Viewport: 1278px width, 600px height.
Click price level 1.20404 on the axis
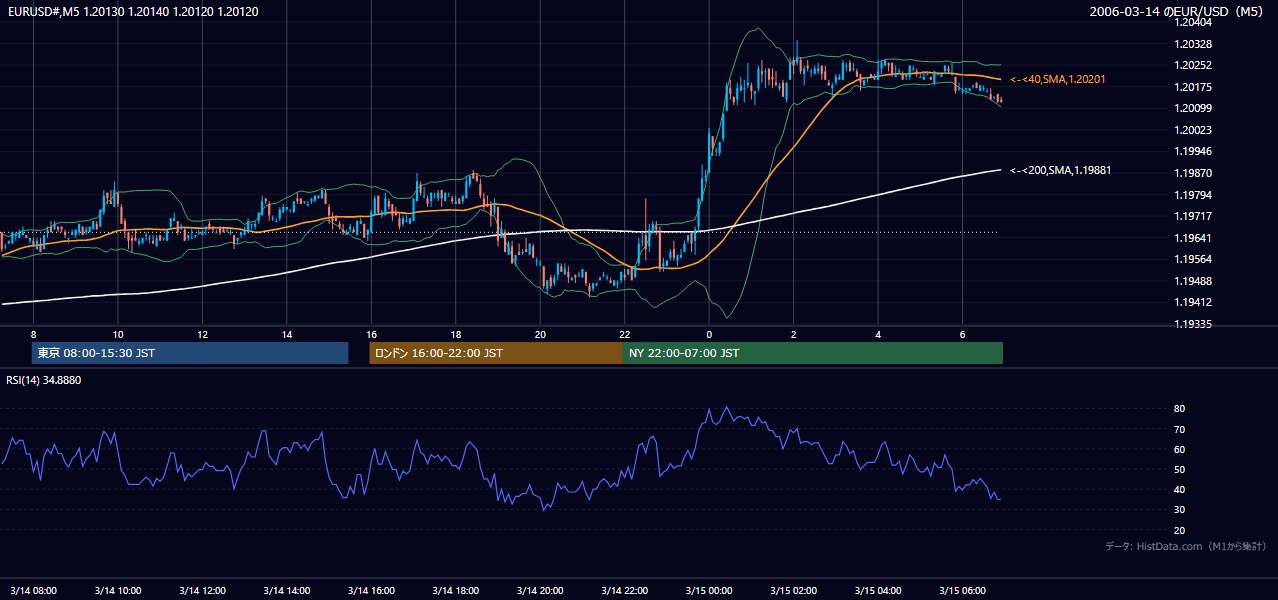click(x=1193, y=22)
